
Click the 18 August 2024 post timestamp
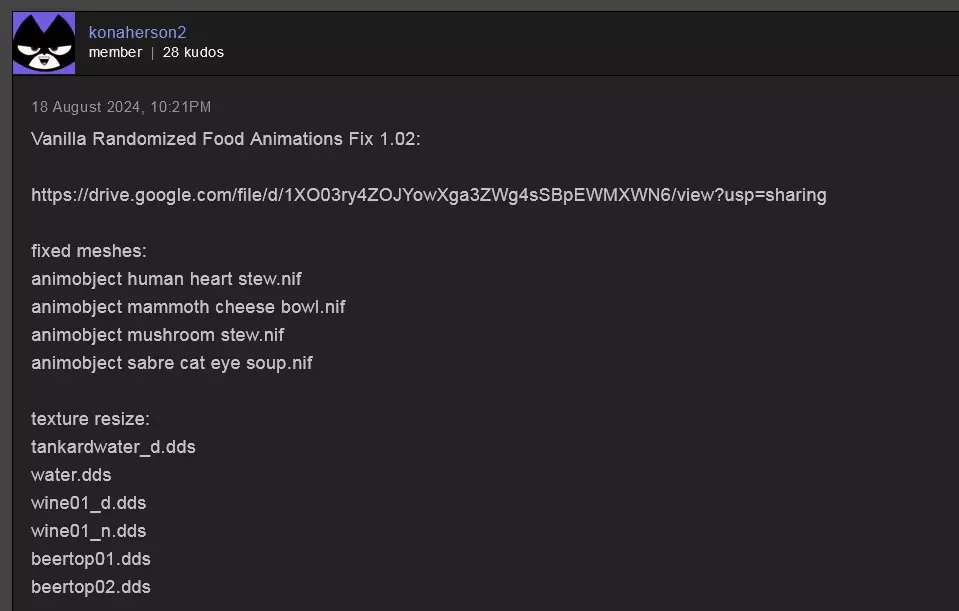point(121,107)
